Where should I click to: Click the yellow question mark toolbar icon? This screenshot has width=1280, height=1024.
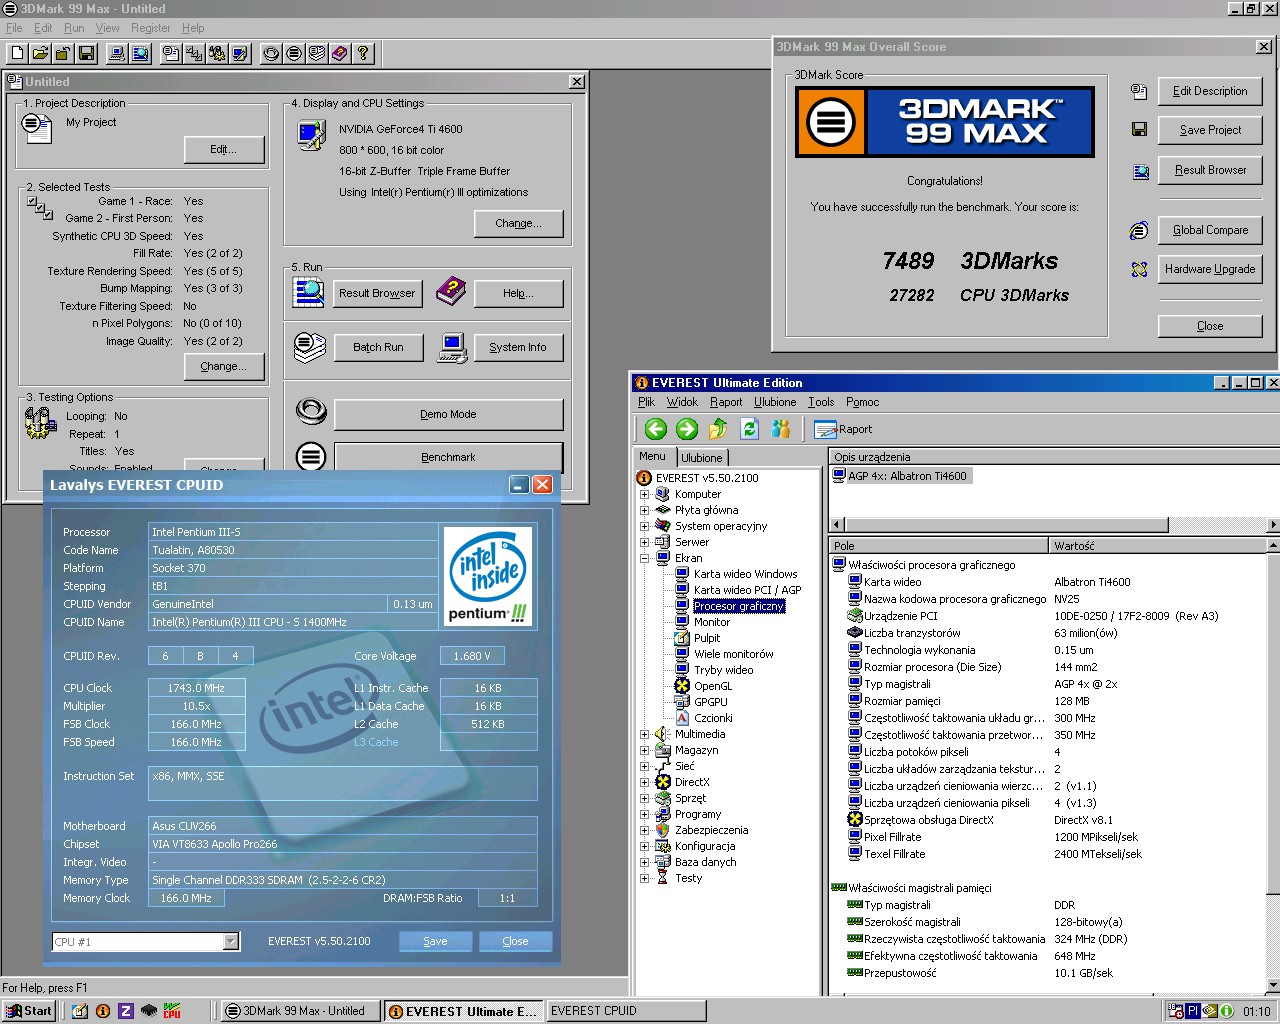coord(363,53)
